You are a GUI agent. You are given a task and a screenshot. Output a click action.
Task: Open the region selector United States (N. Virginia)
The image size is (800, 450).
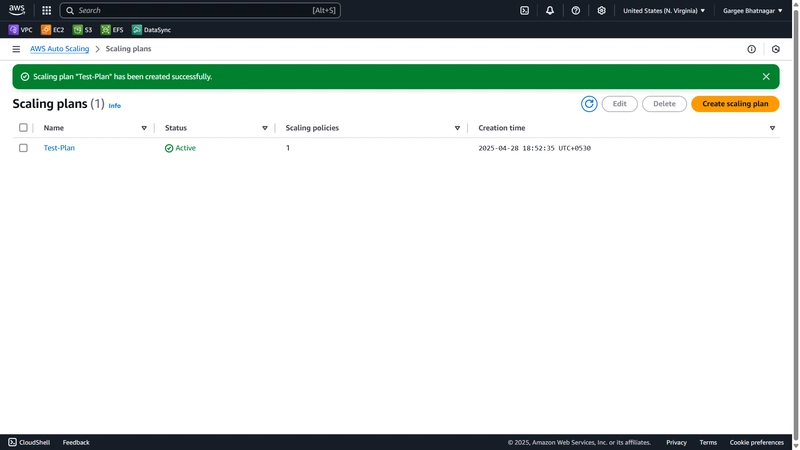click(664, 10)
